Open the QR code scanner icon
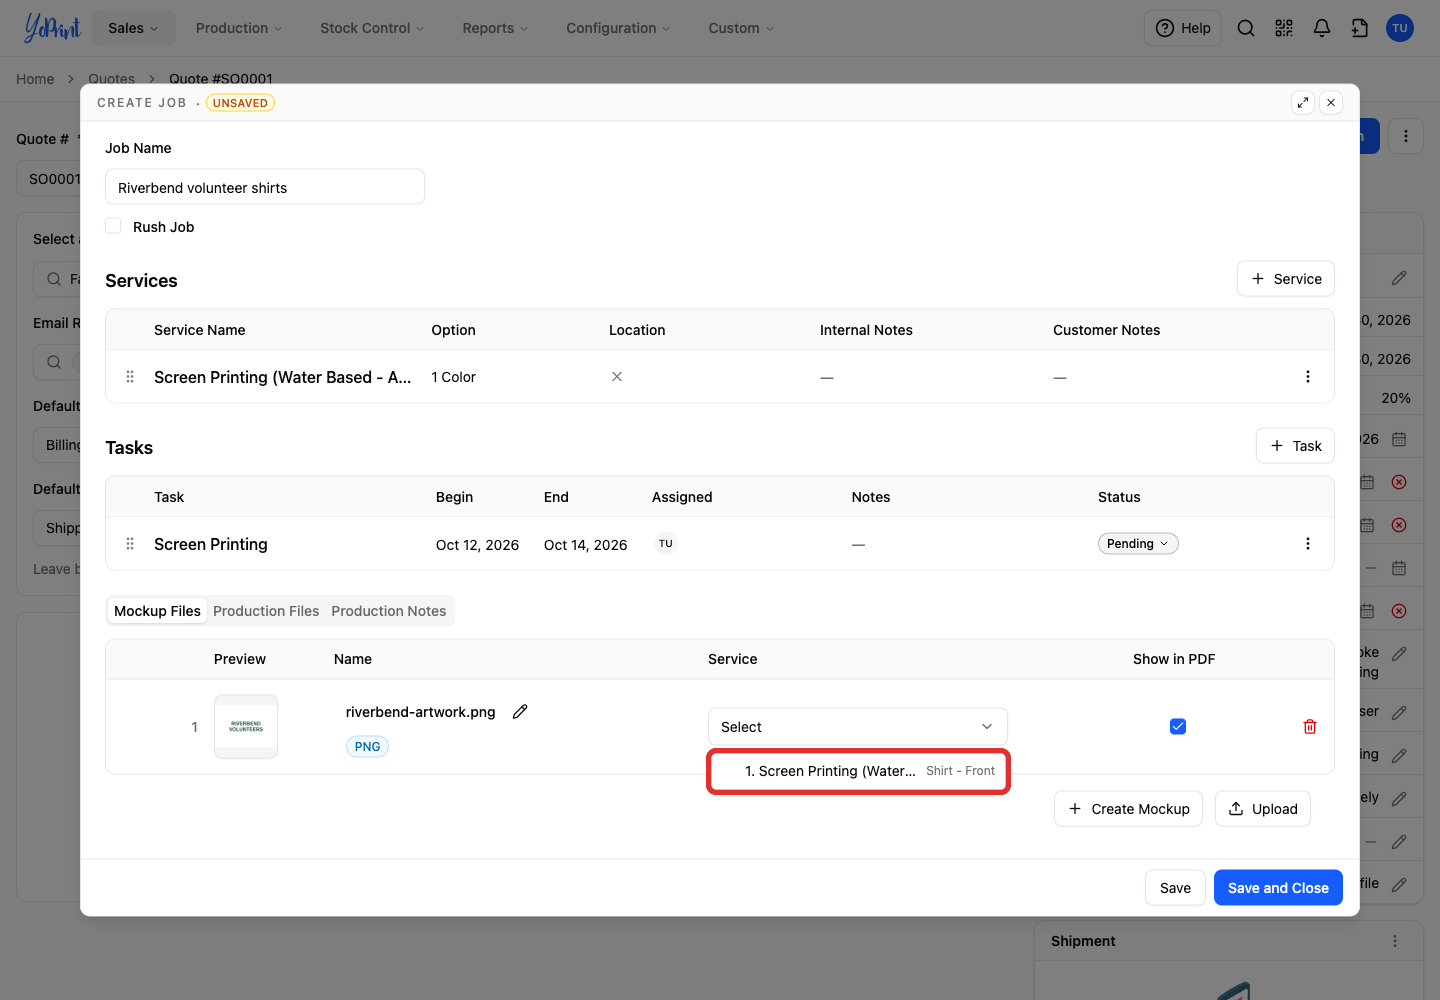1440x1000 pixels. [1284, 28]
